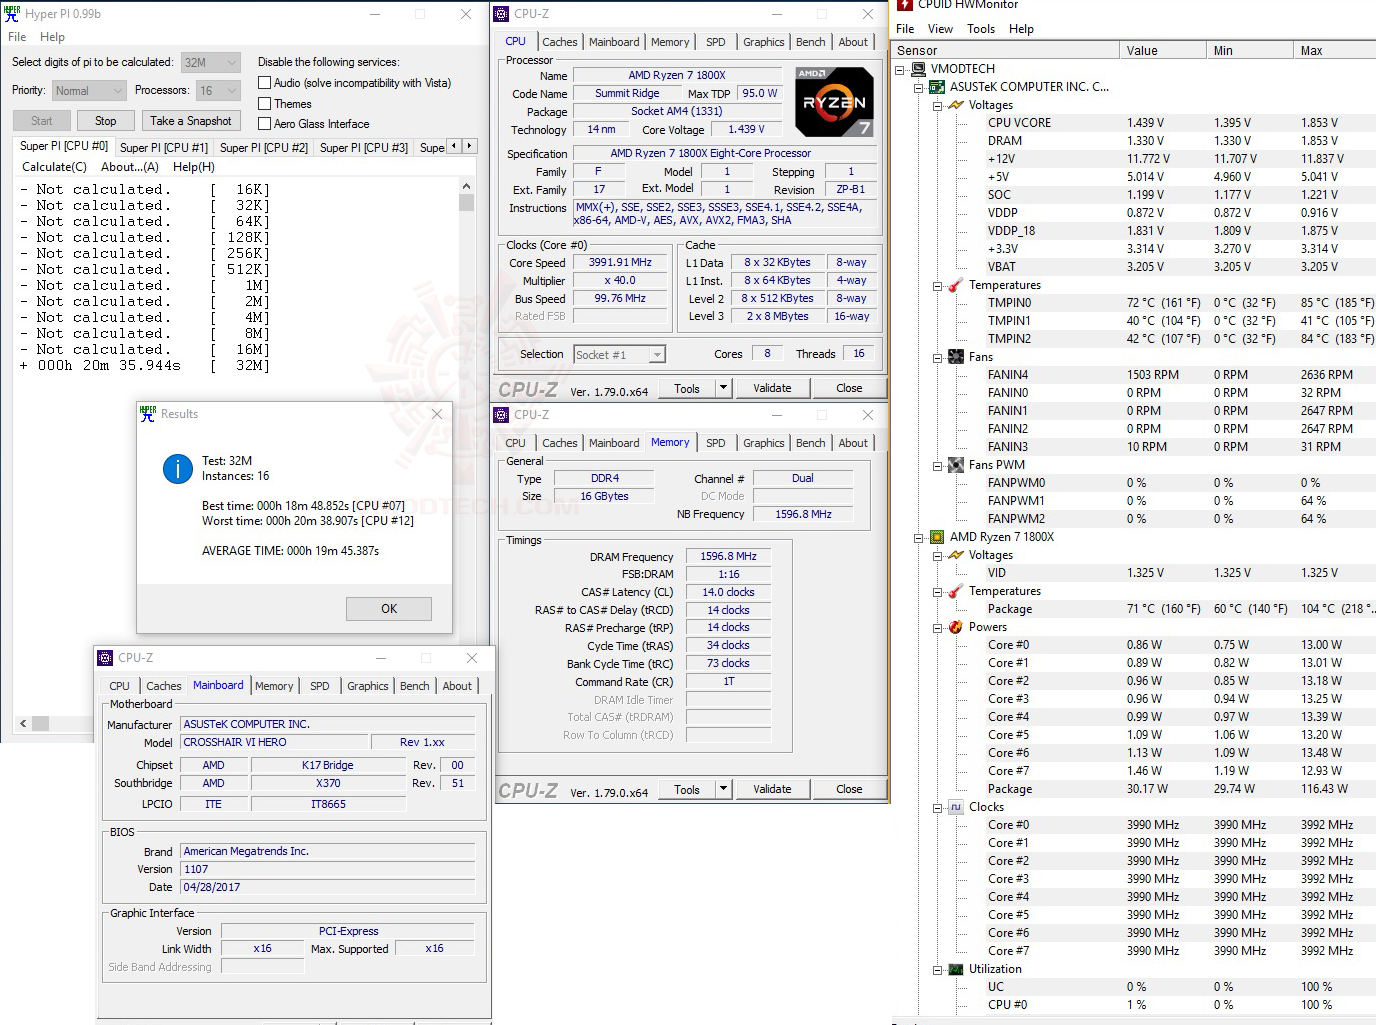Click the vertical scrollbar thumb in Hyper PI

click(466, 203)
